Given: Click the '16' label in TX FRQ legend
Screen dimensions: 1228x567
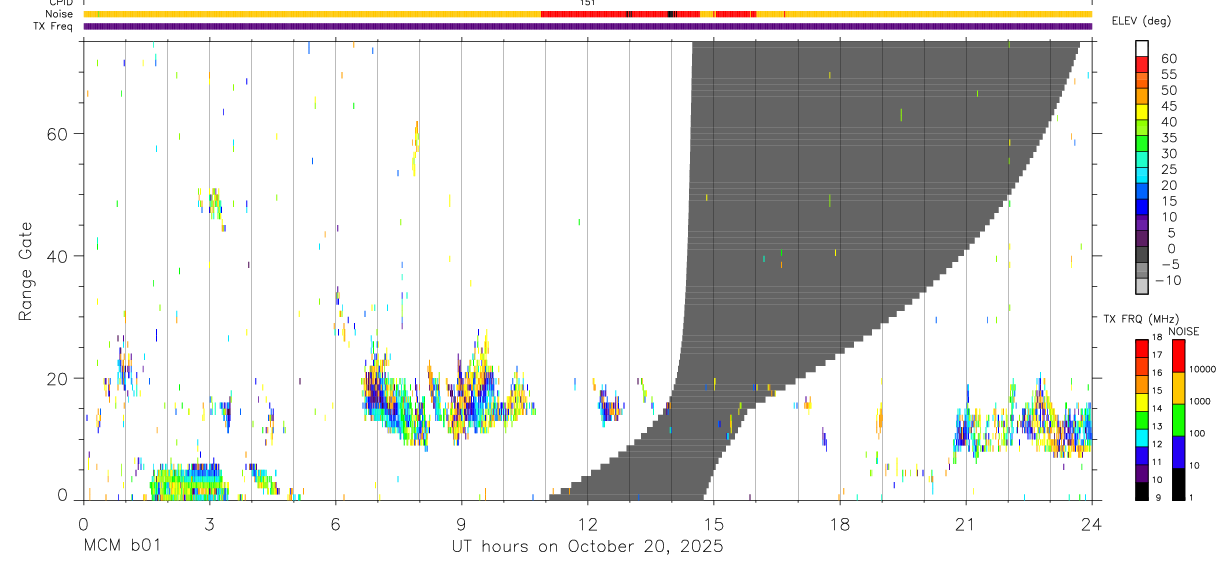Looking at the screenshot, I should pos(1156,372).
